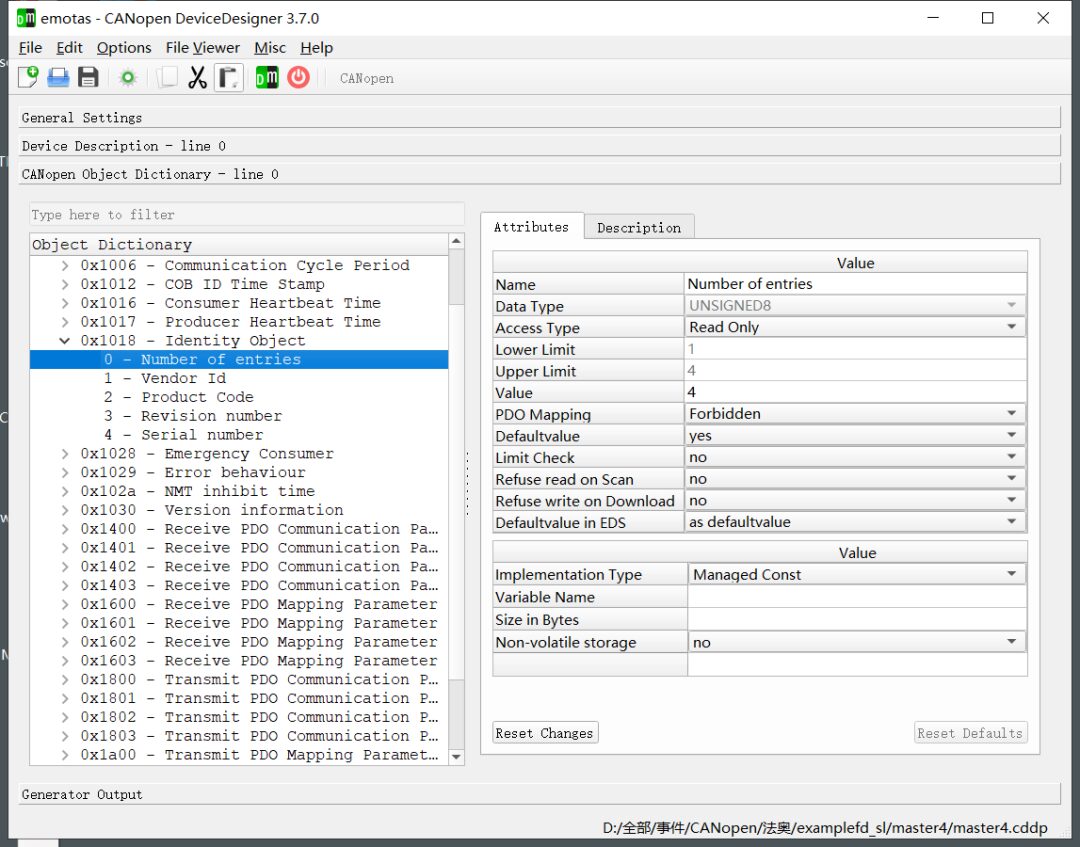Screen dimensions: 1080x847
Task: Expand the 0x1400 Receive PDO Communication node
Action: click(x=64, y=529)
